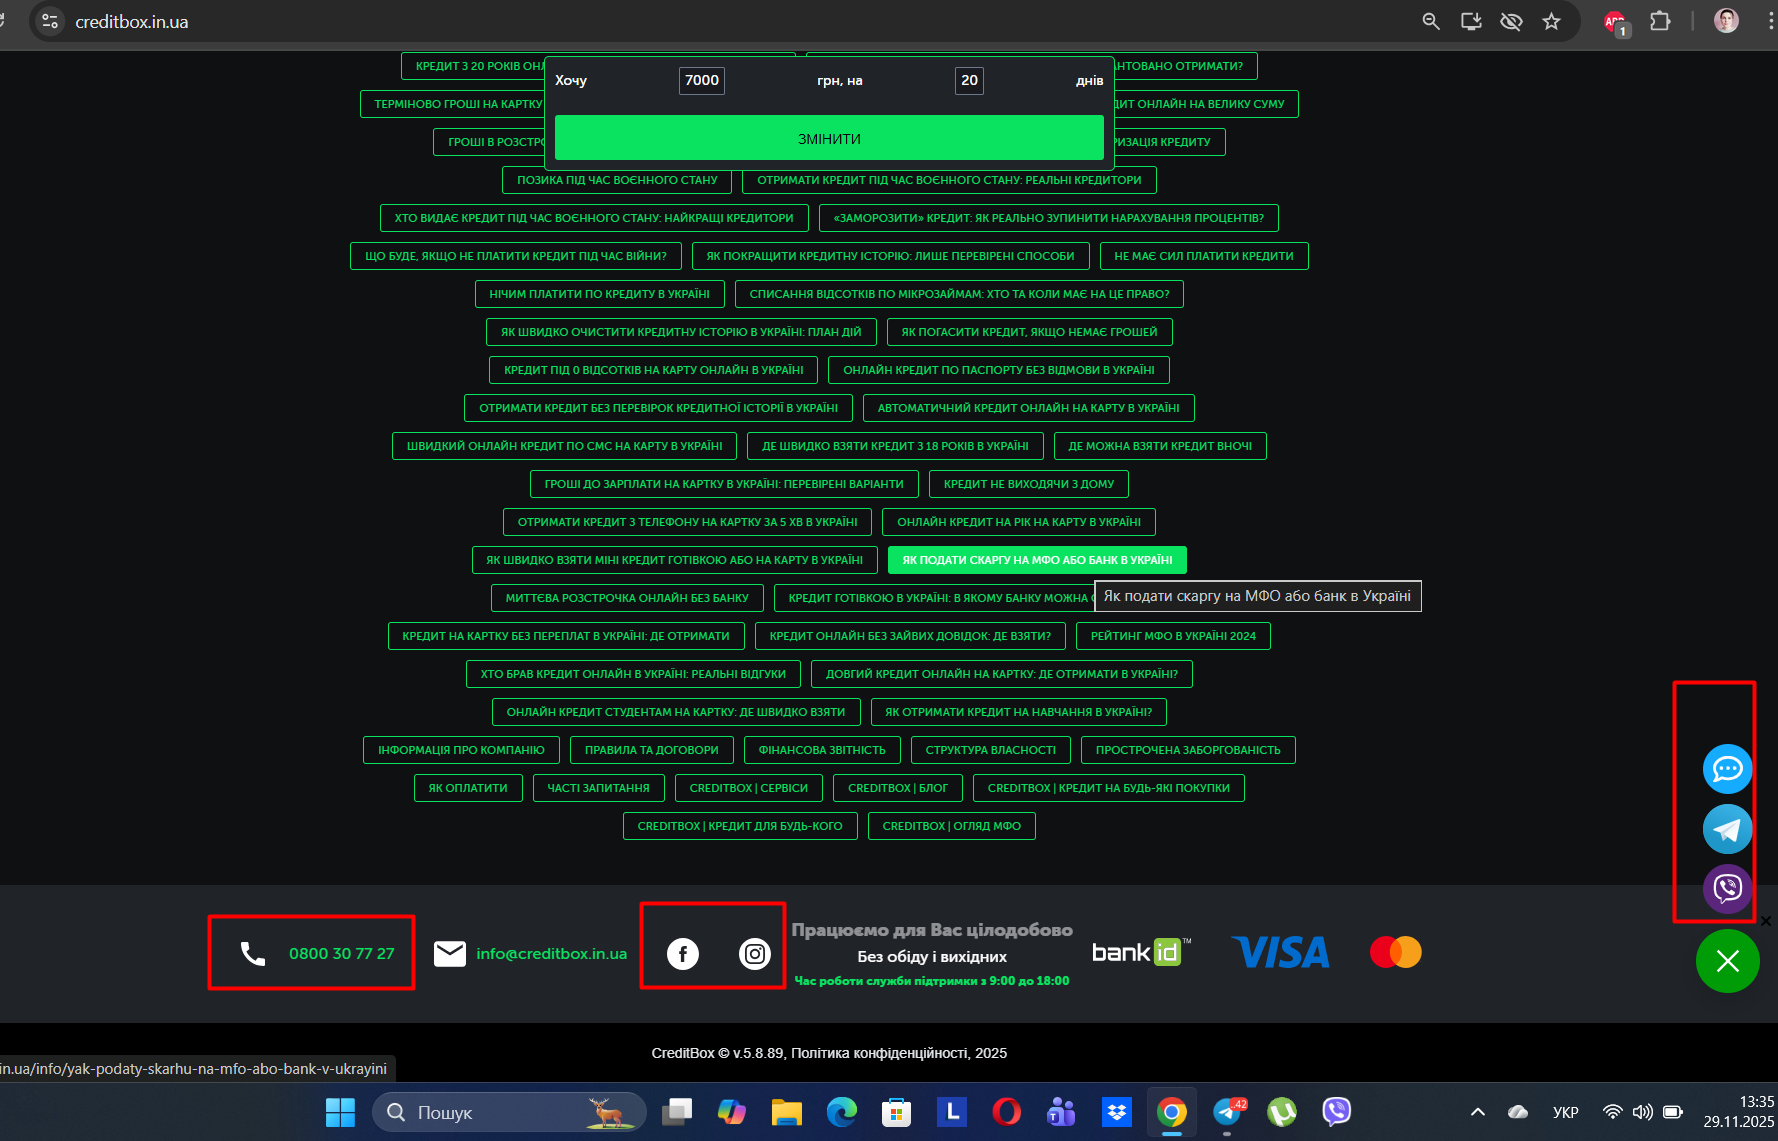Viewport: 1778px width, 1141px height.
Task: Open Політика конфіденційності link in footer
Action: [879, 1053]
